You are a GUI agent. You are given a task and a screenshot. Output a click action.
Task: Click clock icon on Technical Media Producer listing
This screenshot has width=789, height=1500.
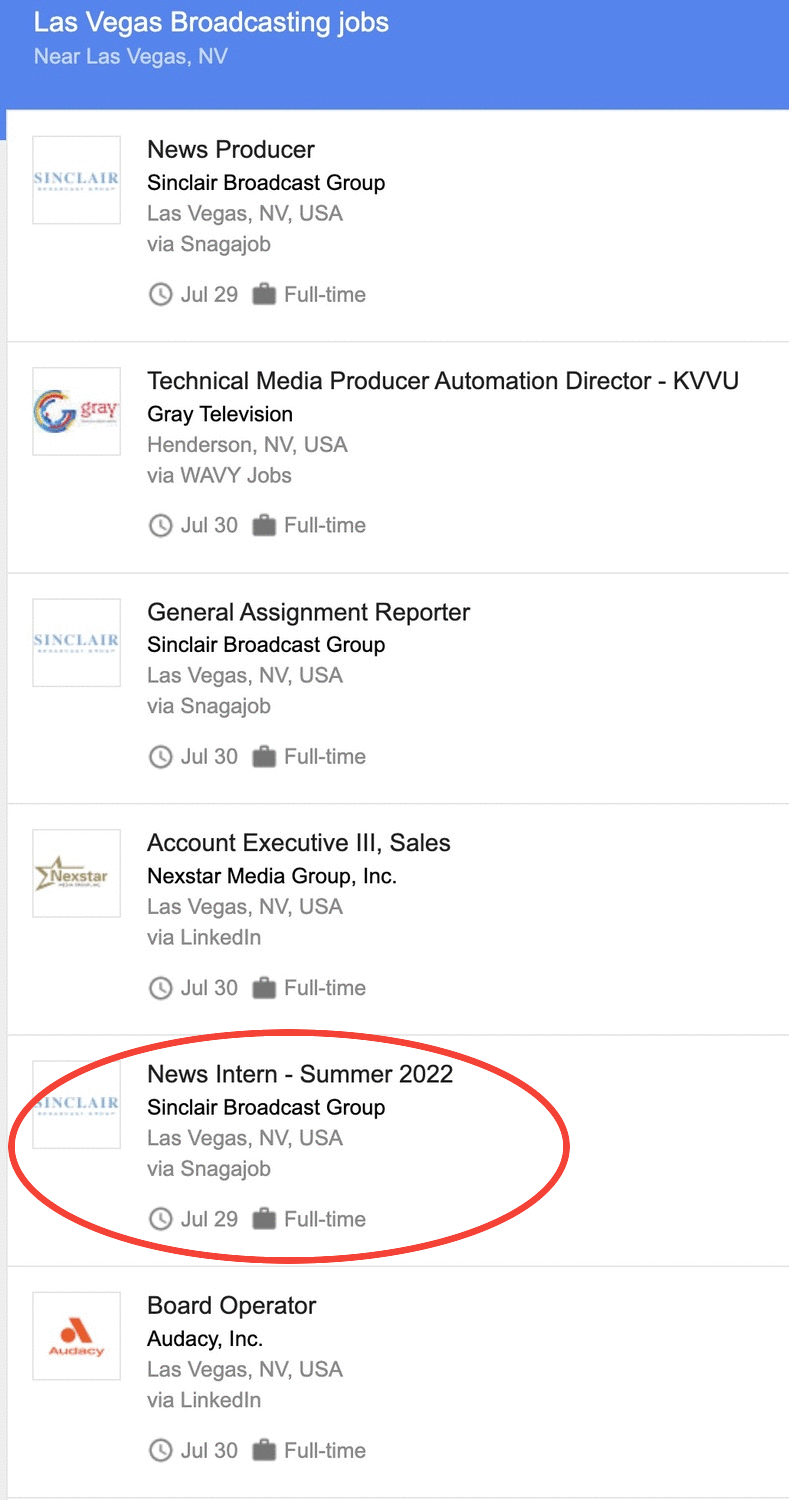point(160,526)
